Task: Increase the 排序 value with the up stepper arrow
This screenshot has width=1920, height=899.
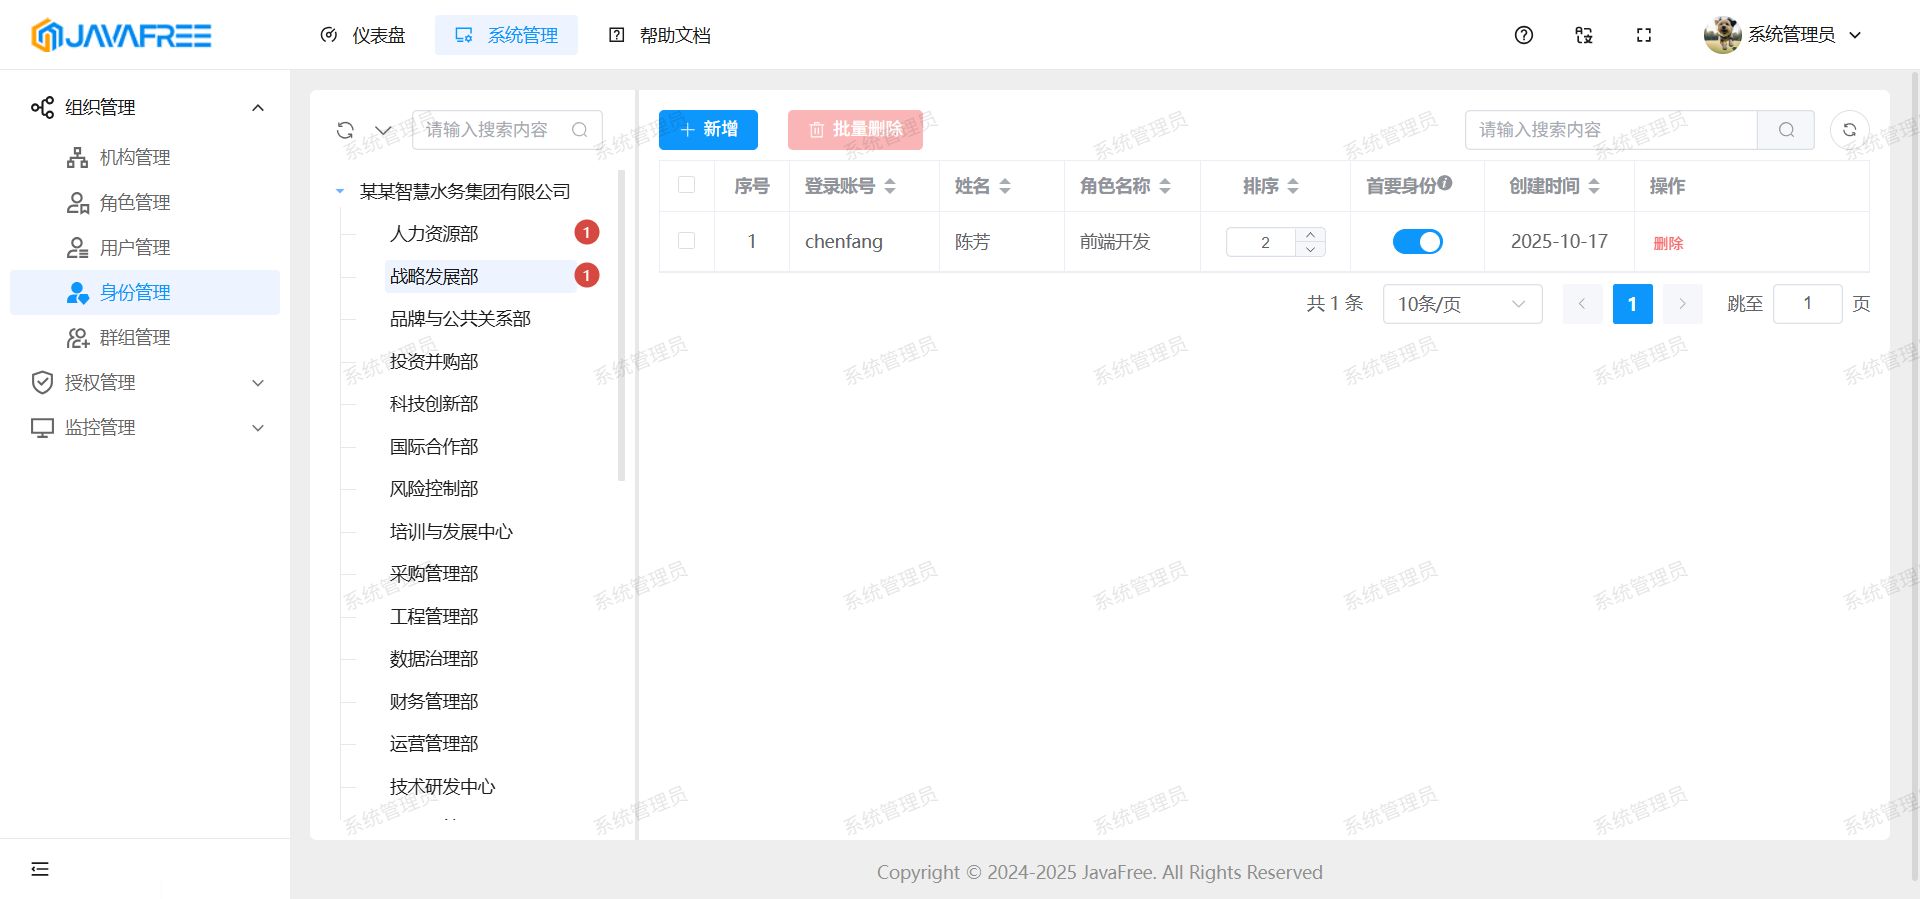Action: [1310, 235]
